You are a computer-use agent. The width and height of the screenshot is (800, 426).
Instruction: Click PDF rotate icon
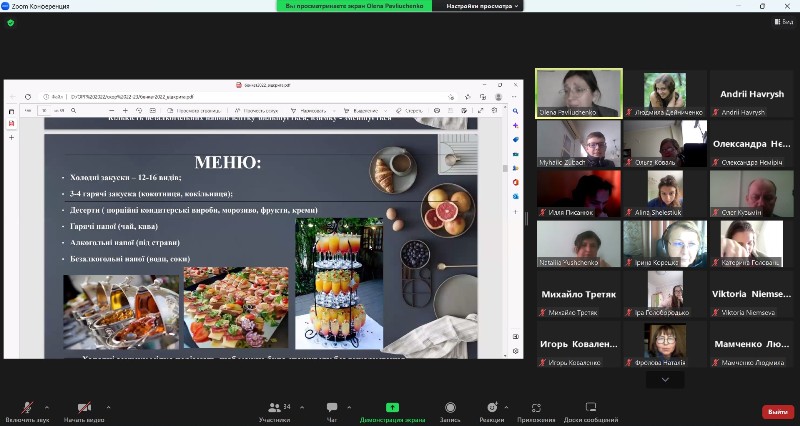pyautogui.click(x=139, y=110)
